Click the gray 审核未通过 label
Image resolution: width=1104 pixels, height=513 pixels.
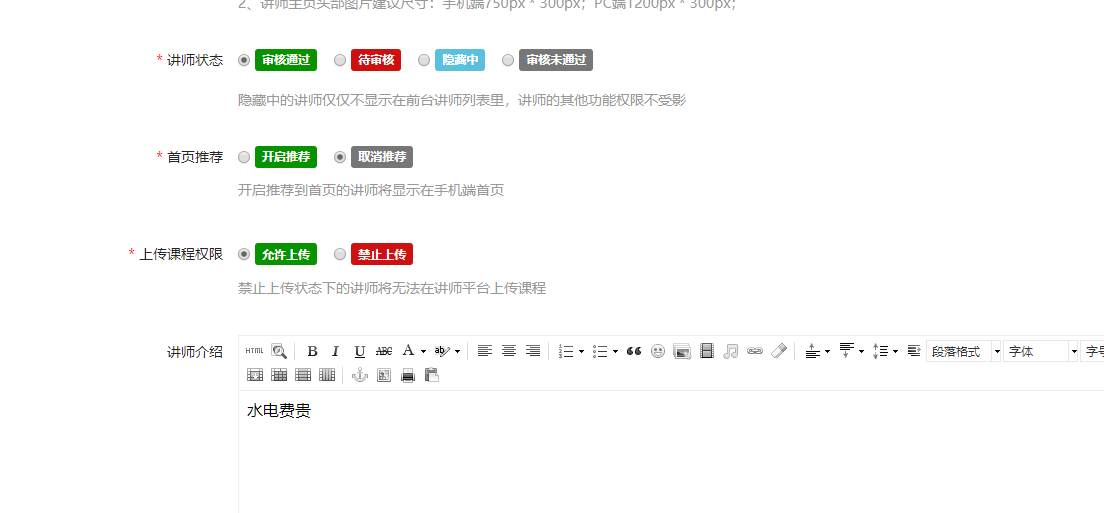[x=556, y=60]
